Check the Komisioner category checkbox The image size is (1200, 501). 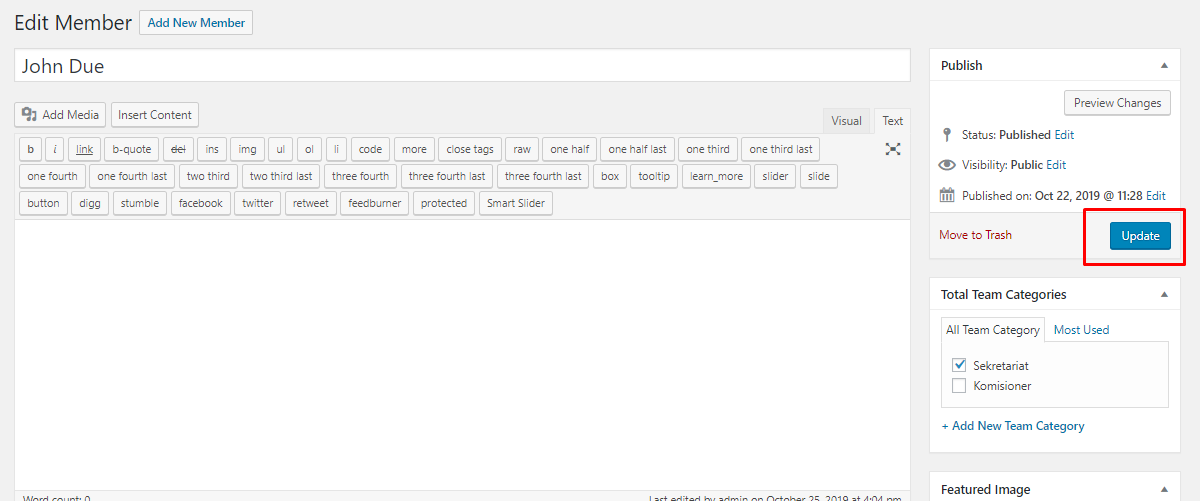point(959,385)
